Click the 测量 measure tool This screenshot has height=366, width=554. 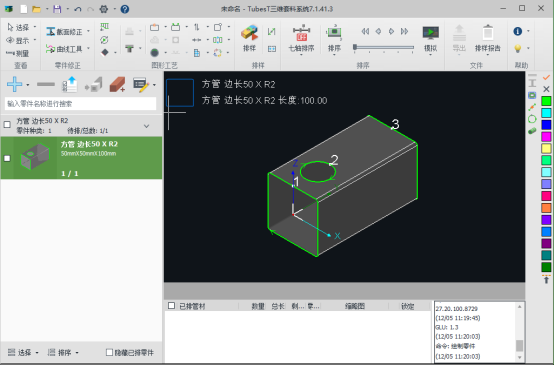pyautogui.click(x=18, y=53)
